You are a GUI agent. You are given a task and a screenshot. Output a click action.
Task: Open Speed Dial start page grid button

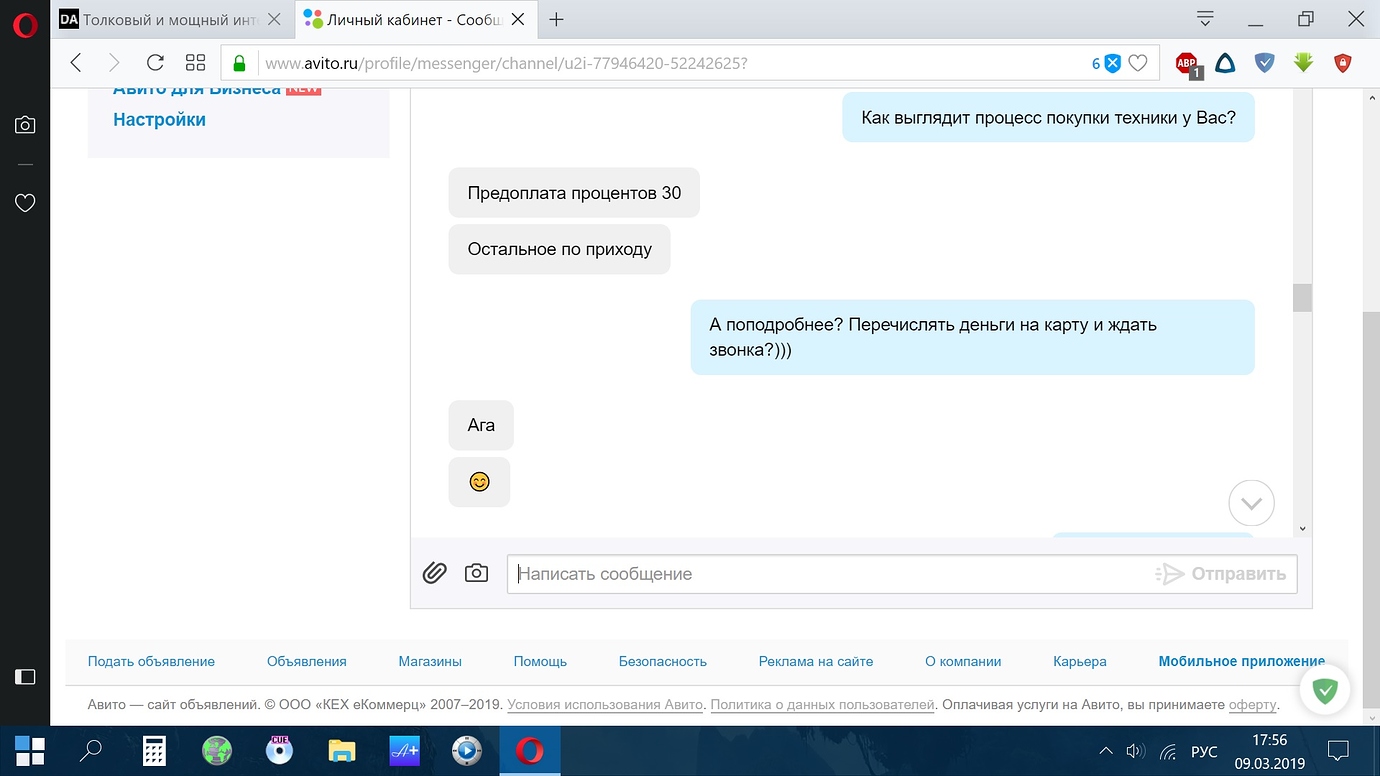coord(195,63)
